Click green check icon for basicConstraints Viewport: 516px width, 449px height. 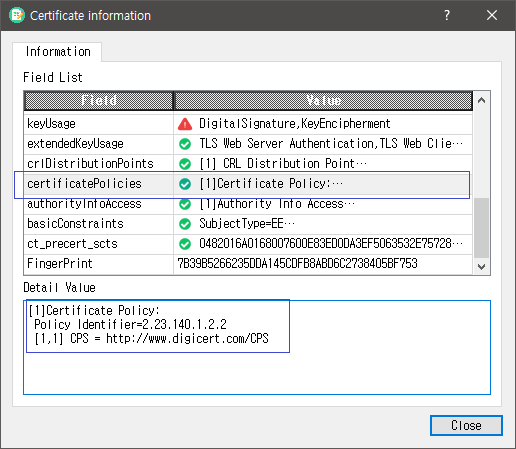pyautogui.click(x=185, y=224)
